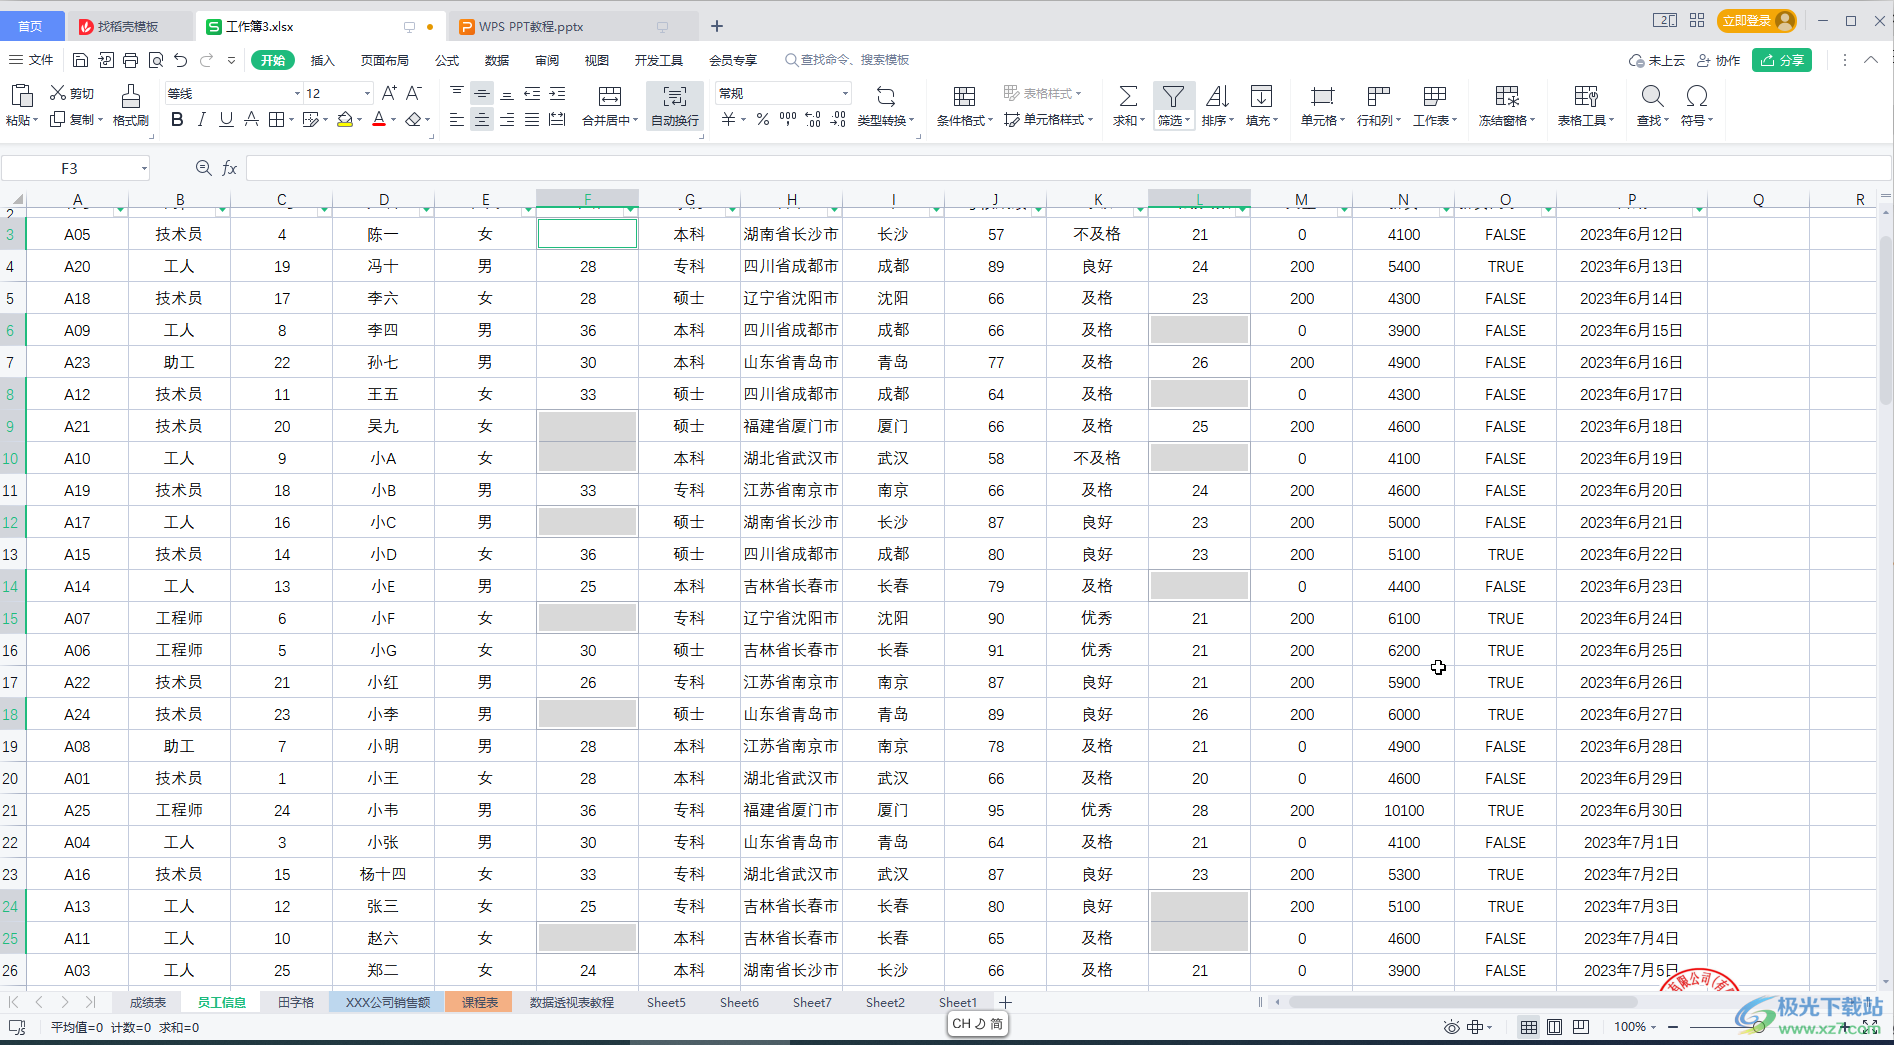The image size is (1894, 1045).
Task: Click the 协作 collaborate button
Action: click(x=1718, y=60)
